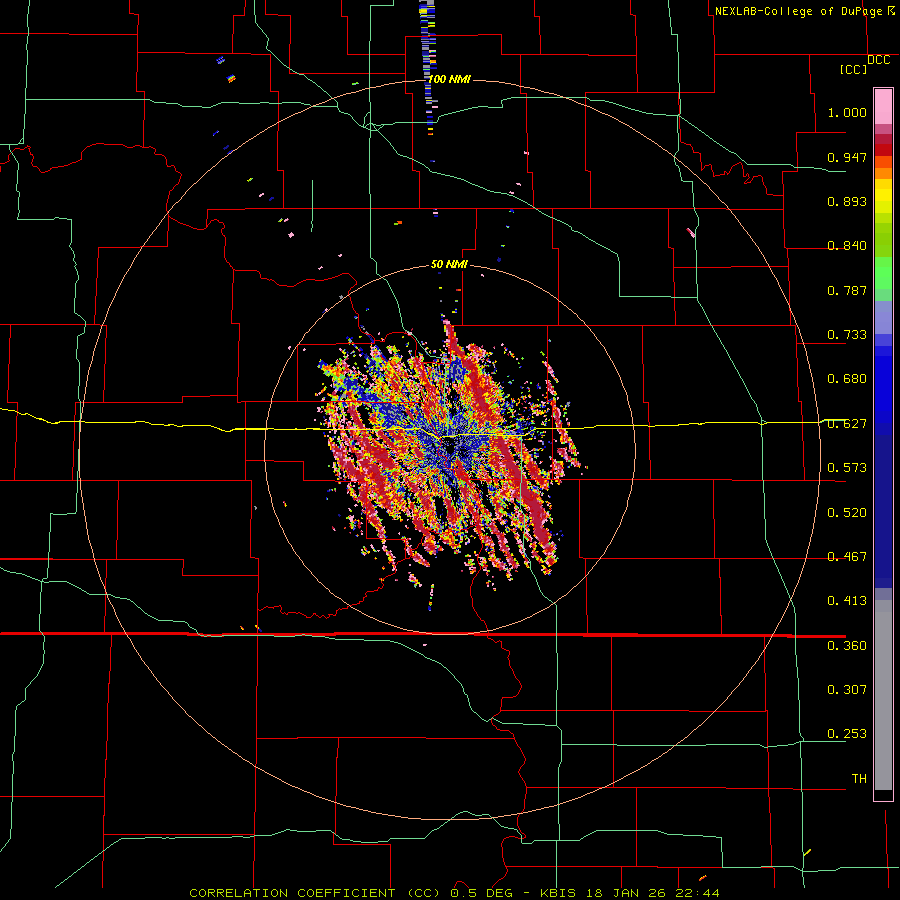The image size is (900, 900).
Task: Click the 1.000 value on the color scale
Action: pyautogui.click(x=847, y=112)
